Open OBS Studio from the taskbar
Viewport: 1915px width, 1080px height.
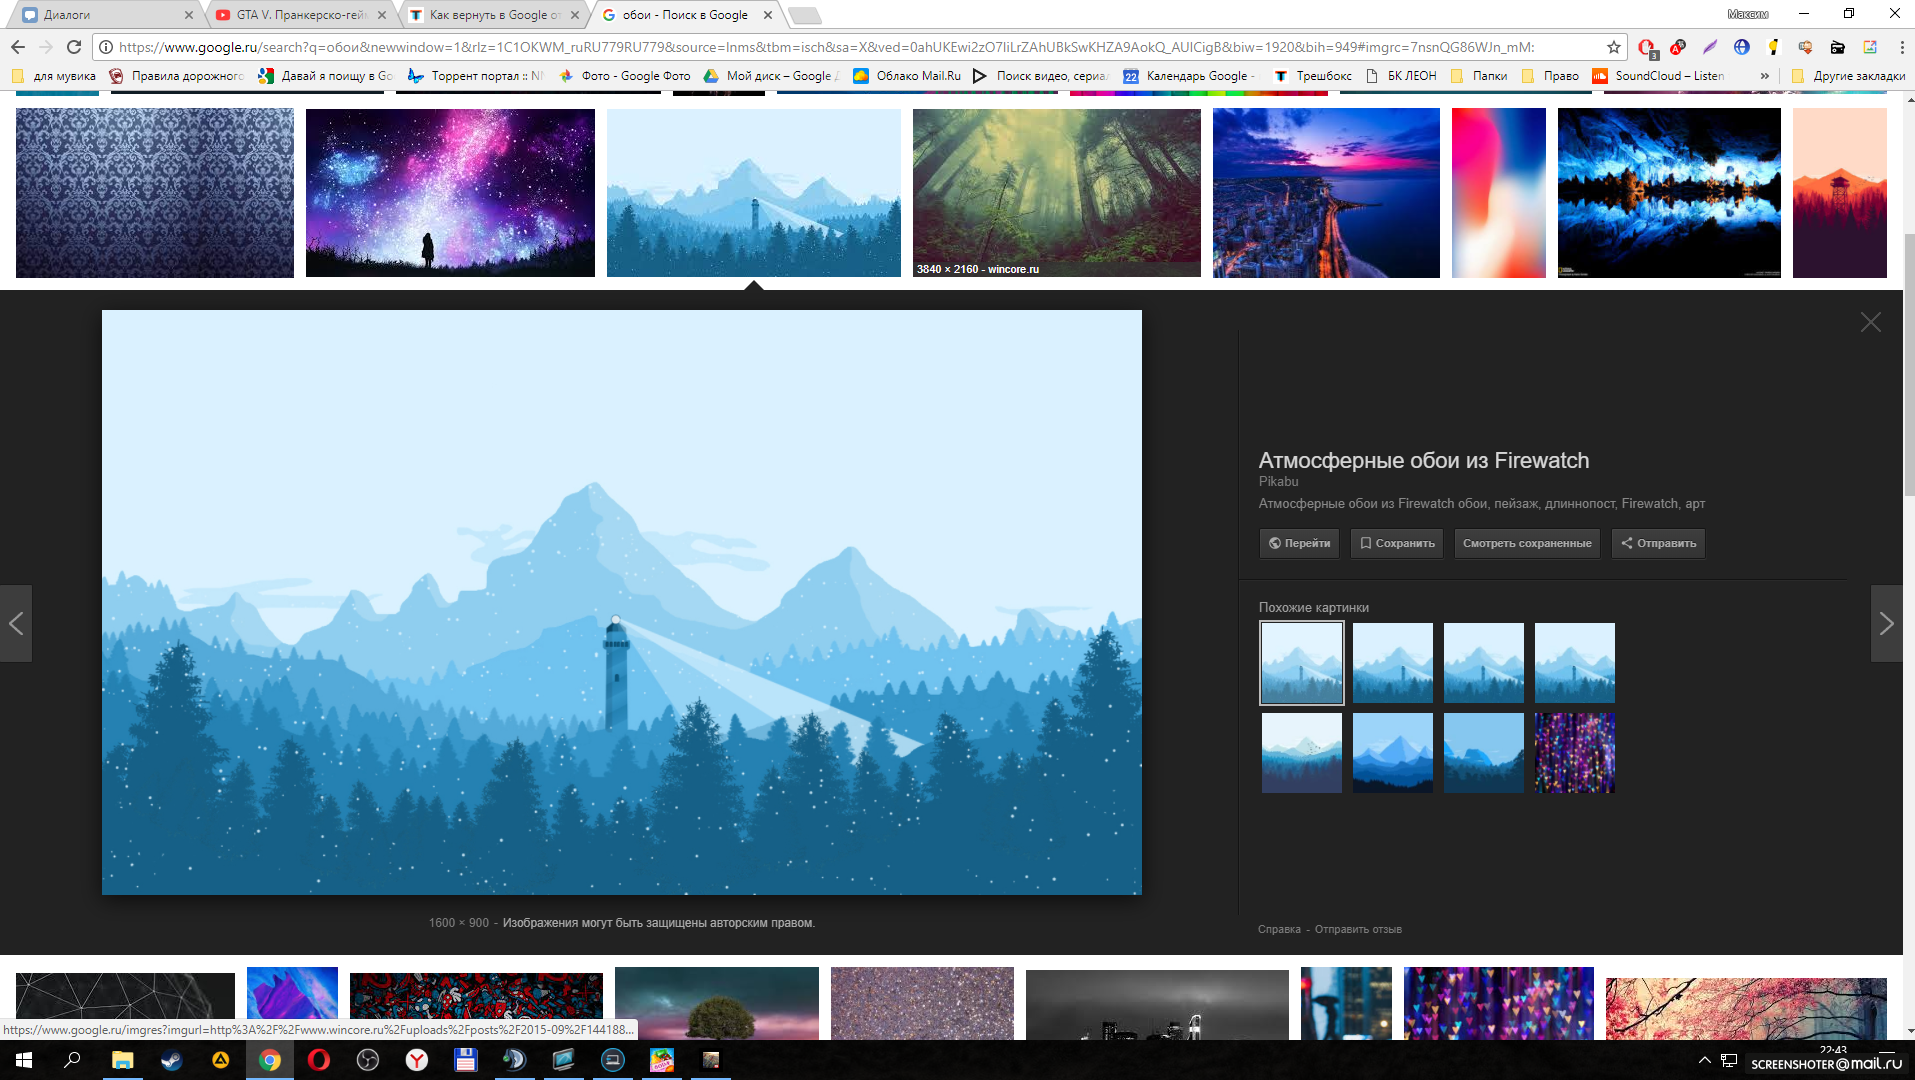point(368,1060)
